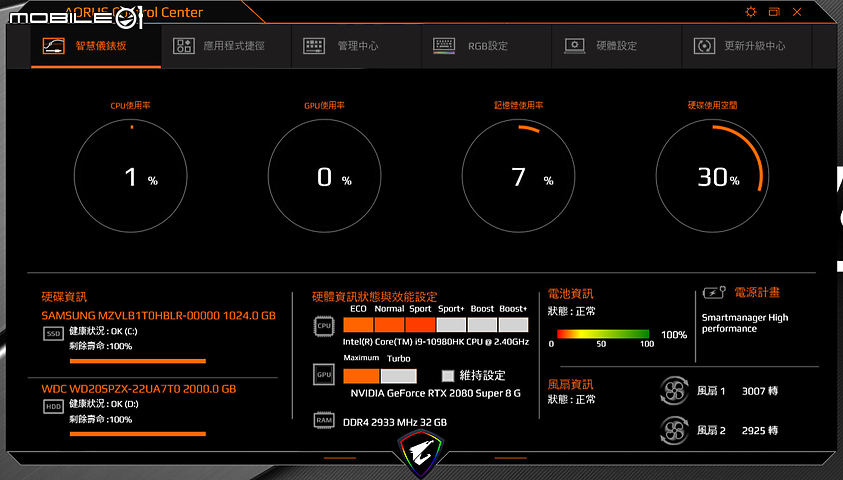Click the battery 100% value
This screenshot has width=843, height=480.
pos(674,335)
